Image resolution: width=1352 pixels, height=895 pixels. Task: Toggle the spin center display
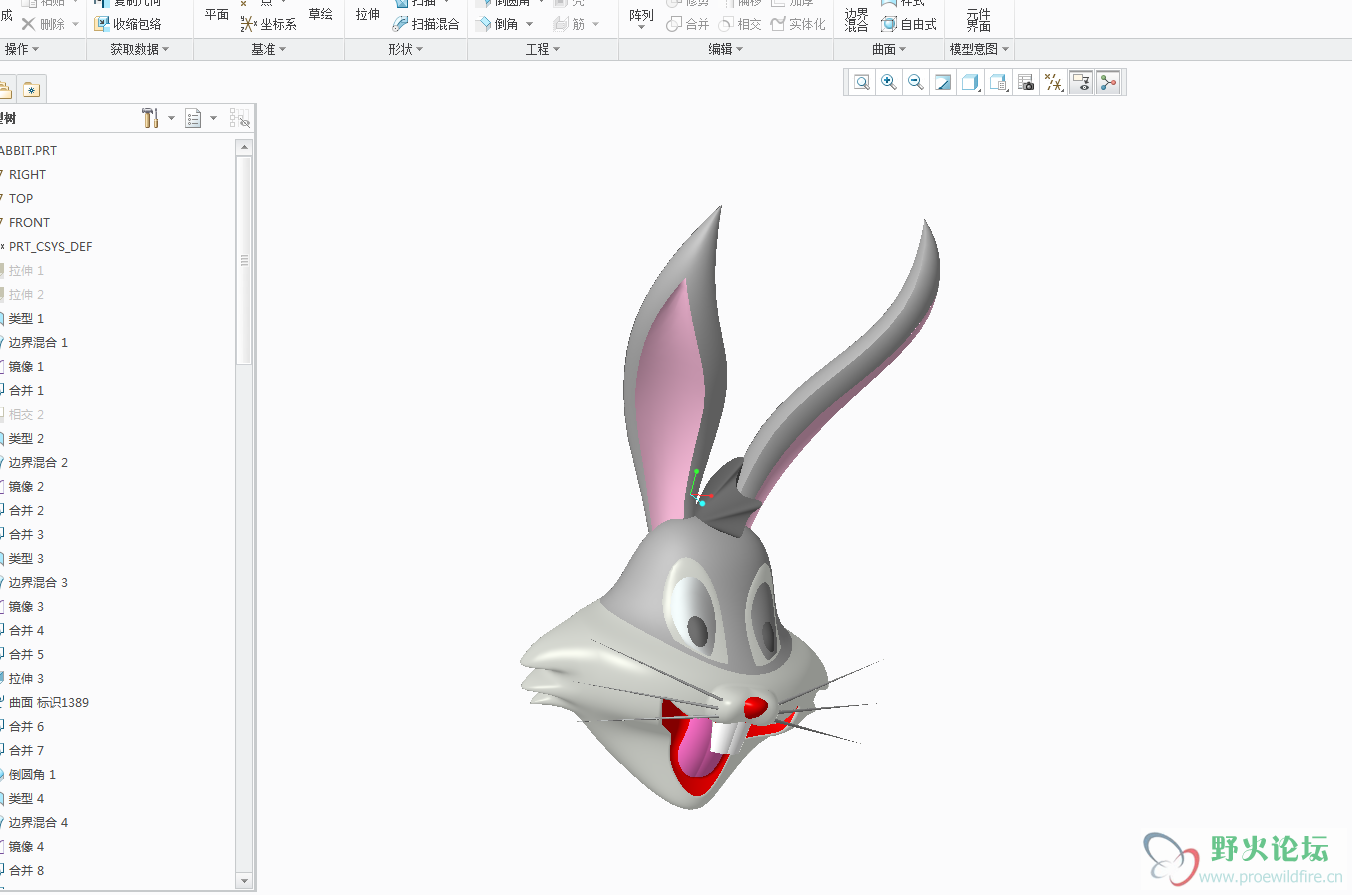click(x=1107, y=83)
